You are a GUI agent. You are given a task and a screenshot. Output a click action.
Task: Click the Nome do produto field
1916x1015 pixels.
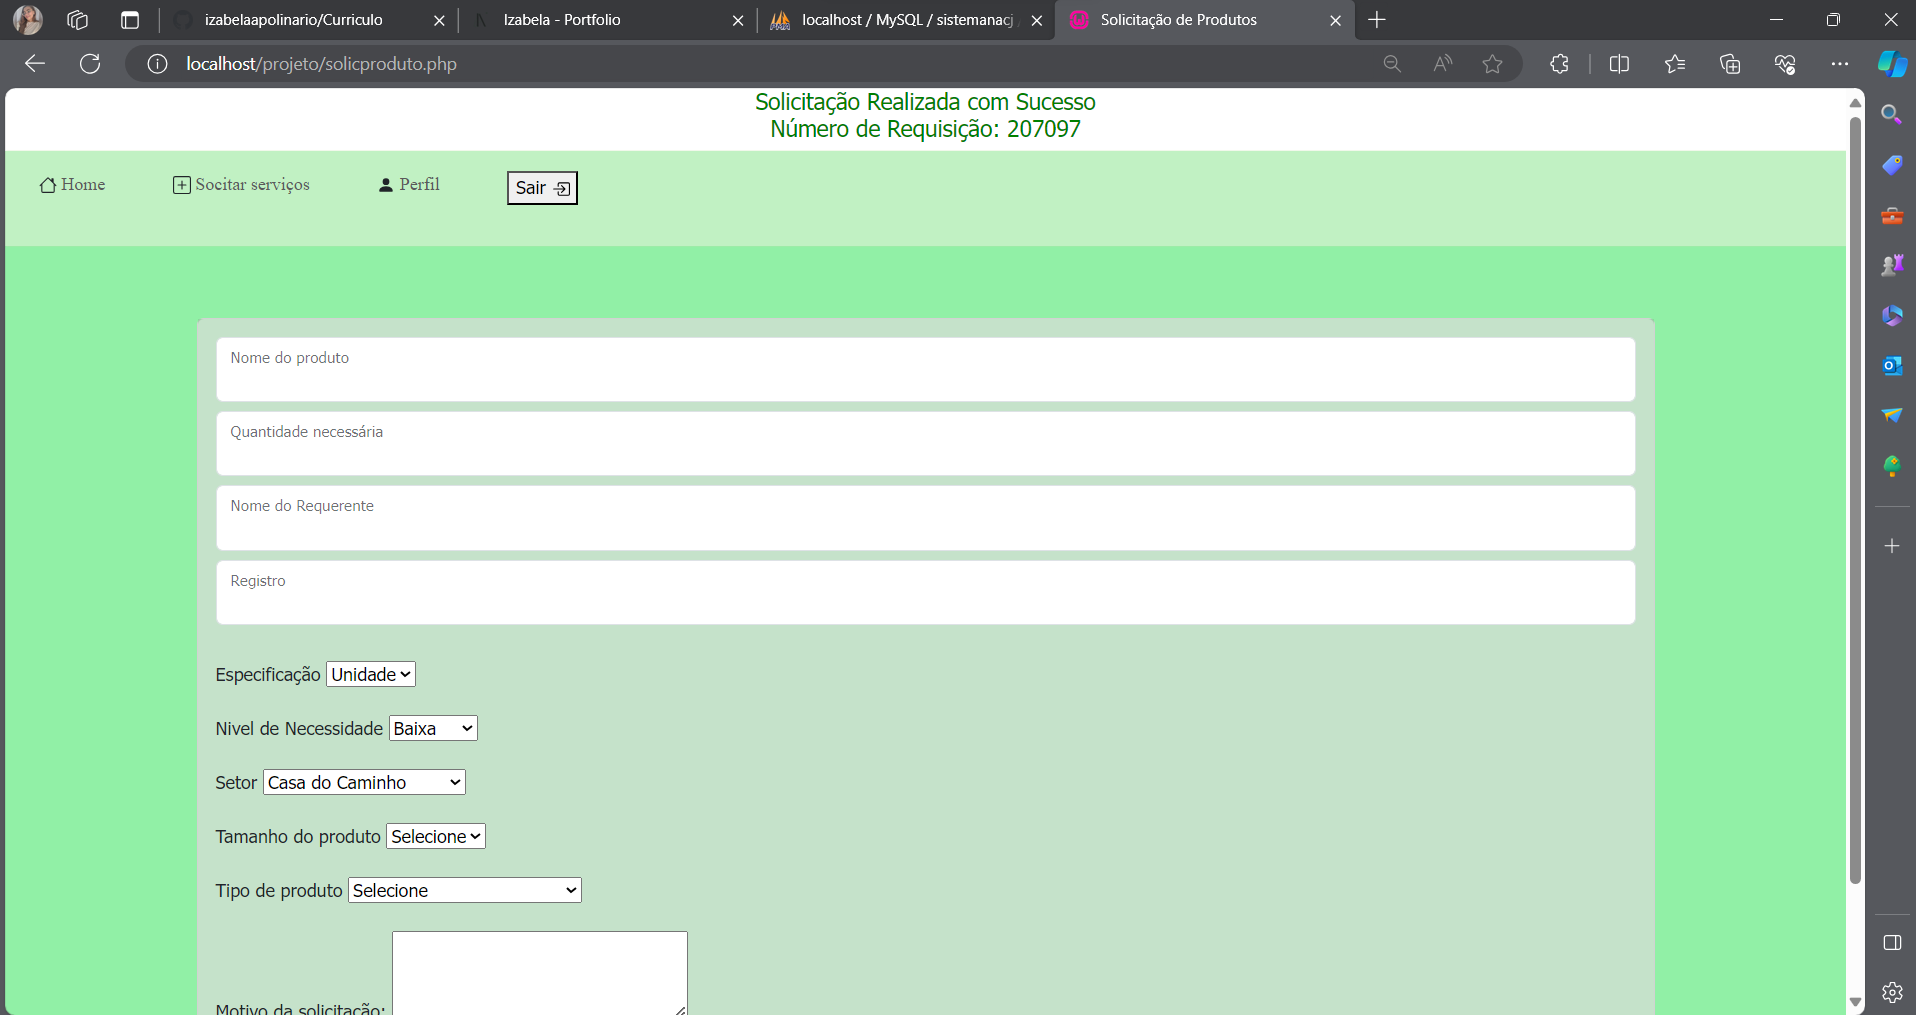coord(925,370)
